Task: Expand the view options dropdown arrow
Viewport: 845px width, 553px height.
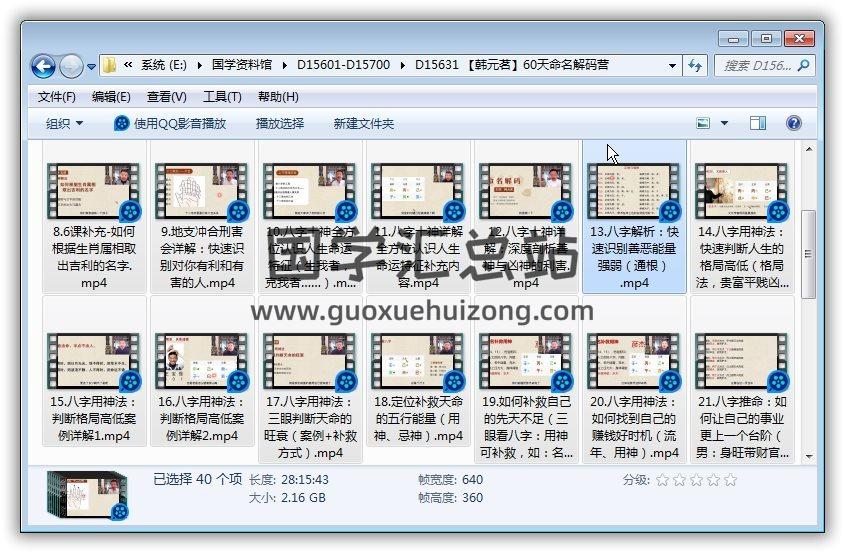Action: 724,123
